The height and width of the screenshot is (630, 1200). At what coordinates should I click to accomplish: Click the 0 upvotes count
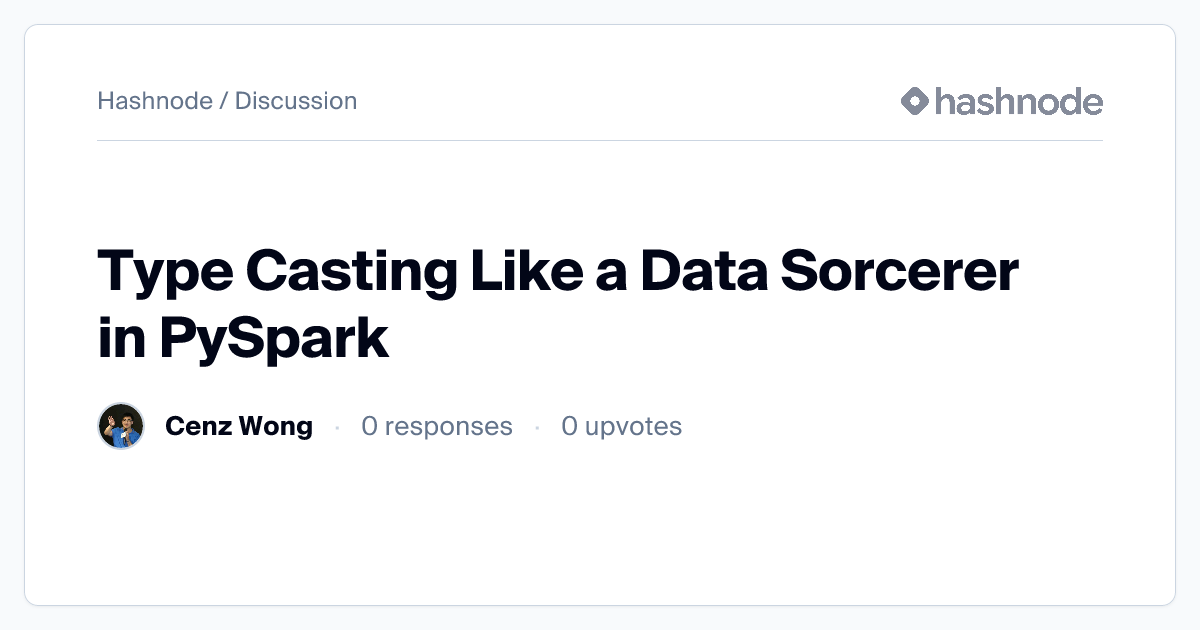point(621,426)
